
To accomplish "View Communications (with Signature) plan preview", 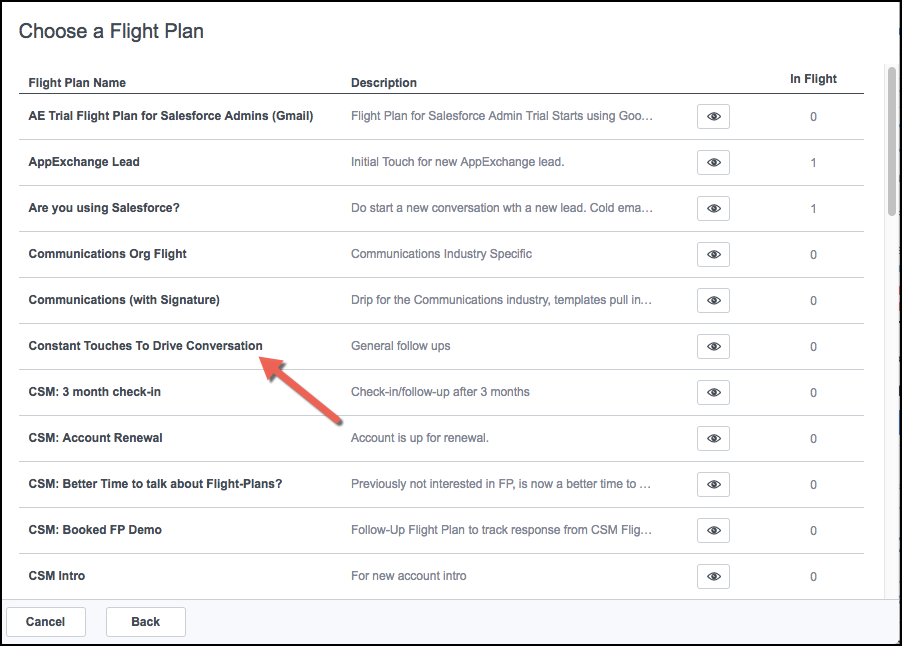I will [x=713, y=300].
